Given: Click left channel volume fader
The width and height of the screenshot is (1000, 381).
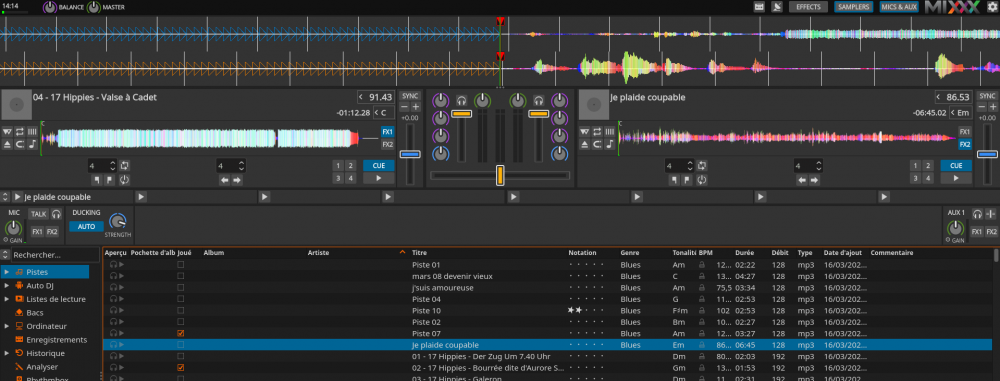Looking at the screenshot, I should click(x=461, y=114).
